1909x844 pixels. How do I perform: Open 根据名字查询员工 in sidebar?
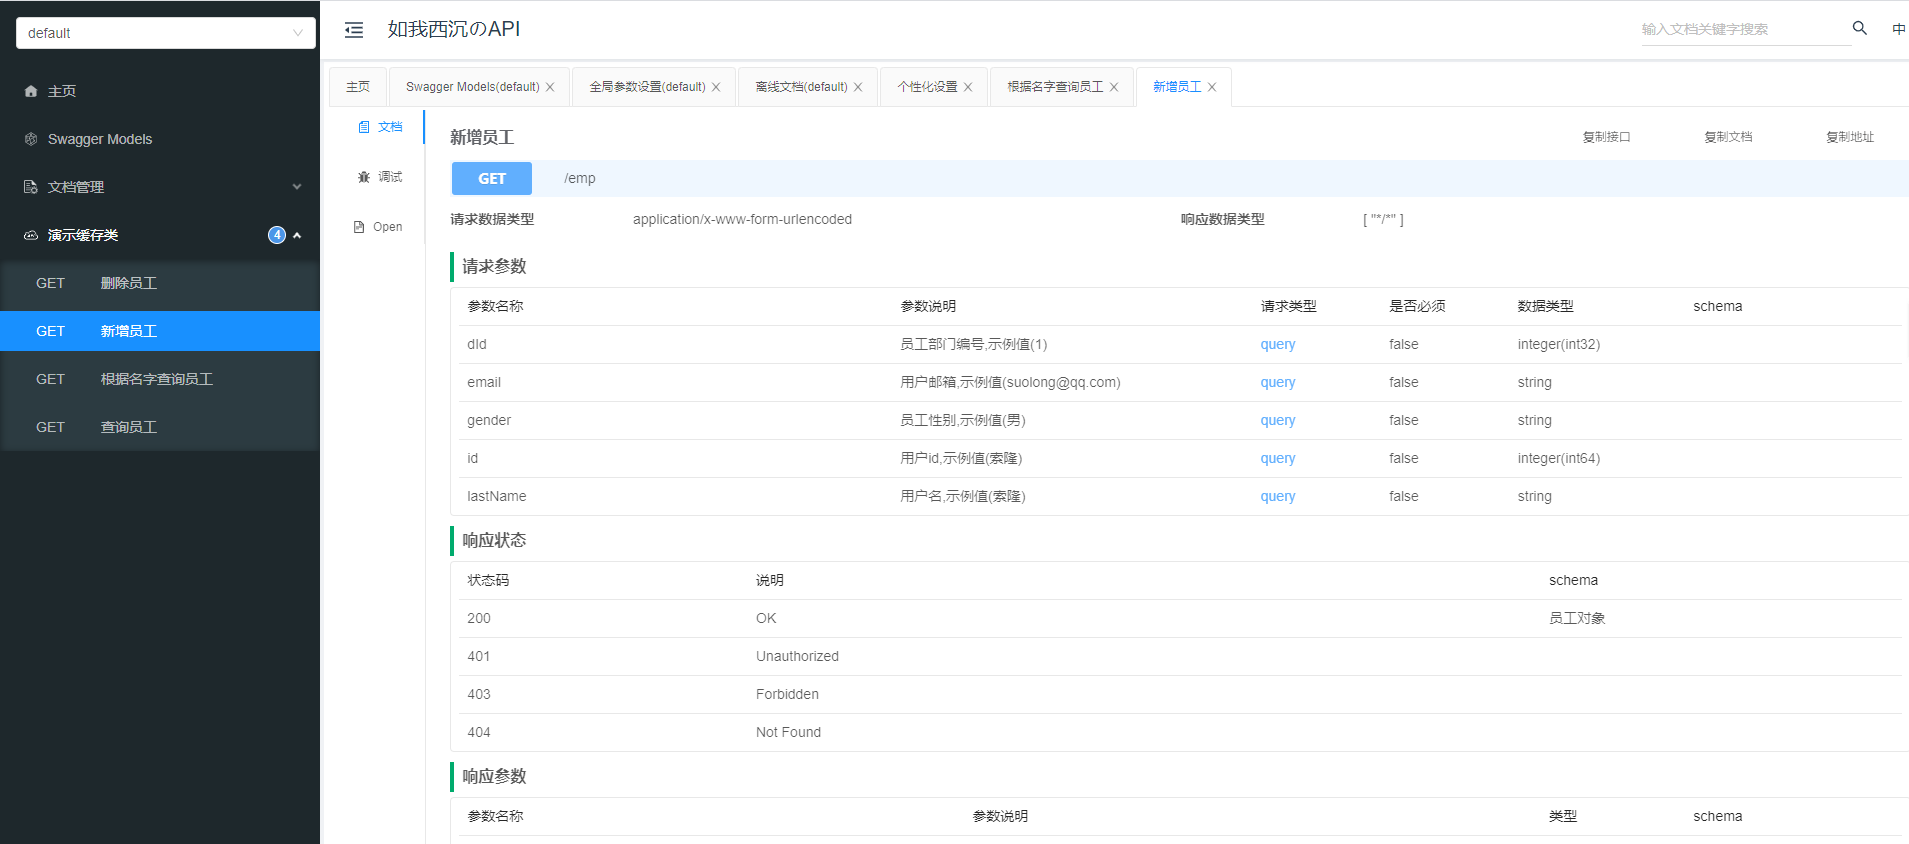pyautogui.click(x=160, y=379)
